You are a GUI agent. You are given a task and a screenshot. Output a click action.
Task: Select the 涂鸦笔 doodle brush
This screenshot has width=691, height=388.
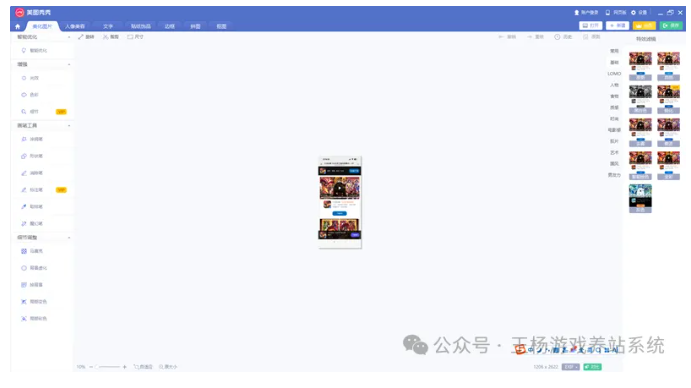tap(32, 139)
